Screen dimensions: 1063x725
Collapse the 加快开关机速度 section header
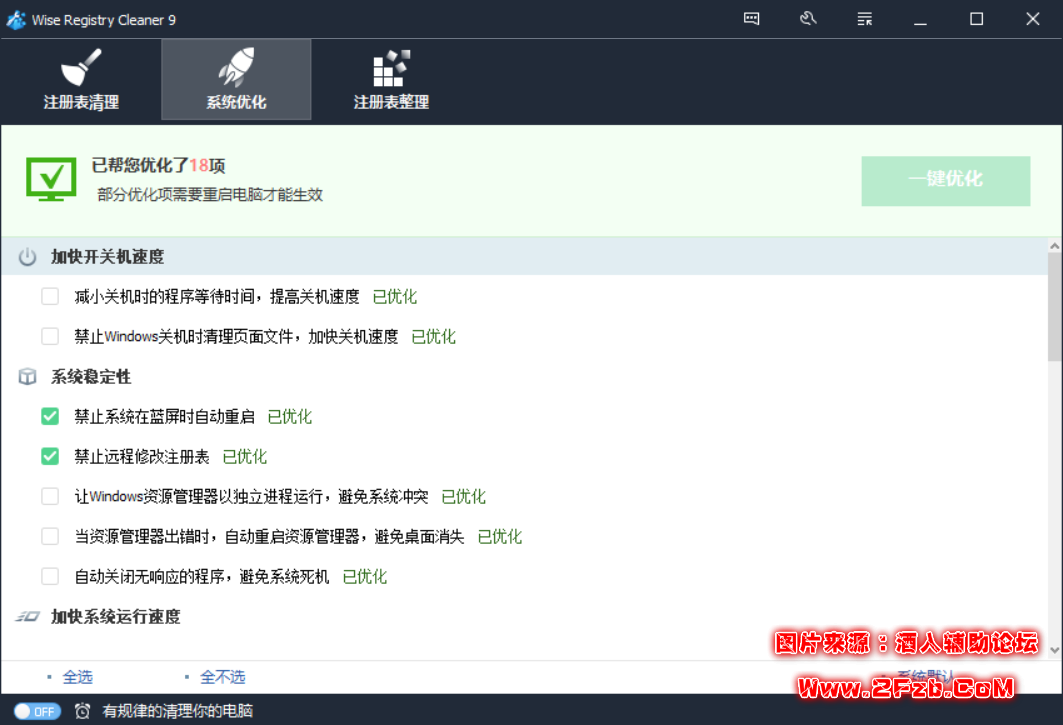[524, 256]
